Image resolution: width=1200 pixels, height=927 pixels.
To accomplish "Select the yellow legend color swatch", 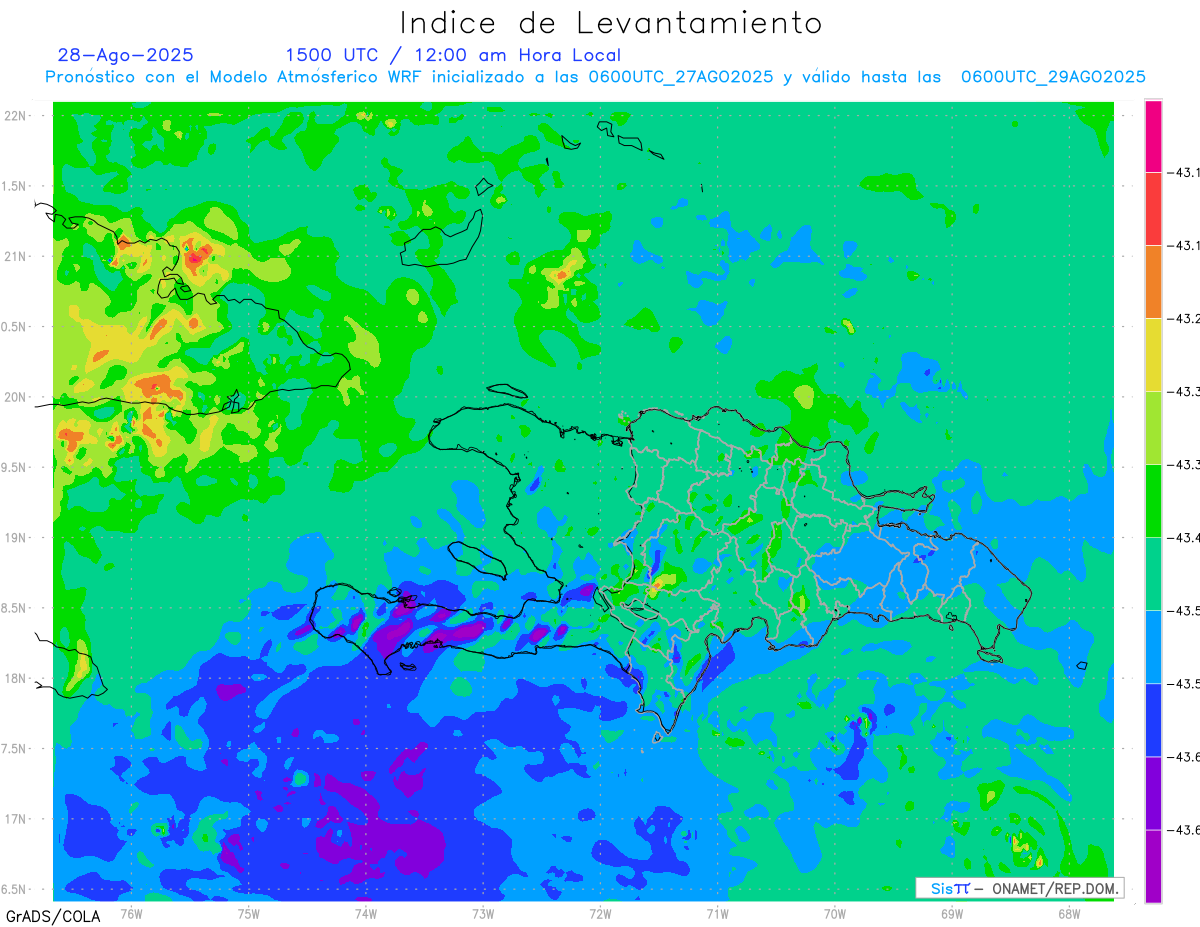I will (1153, 355).
